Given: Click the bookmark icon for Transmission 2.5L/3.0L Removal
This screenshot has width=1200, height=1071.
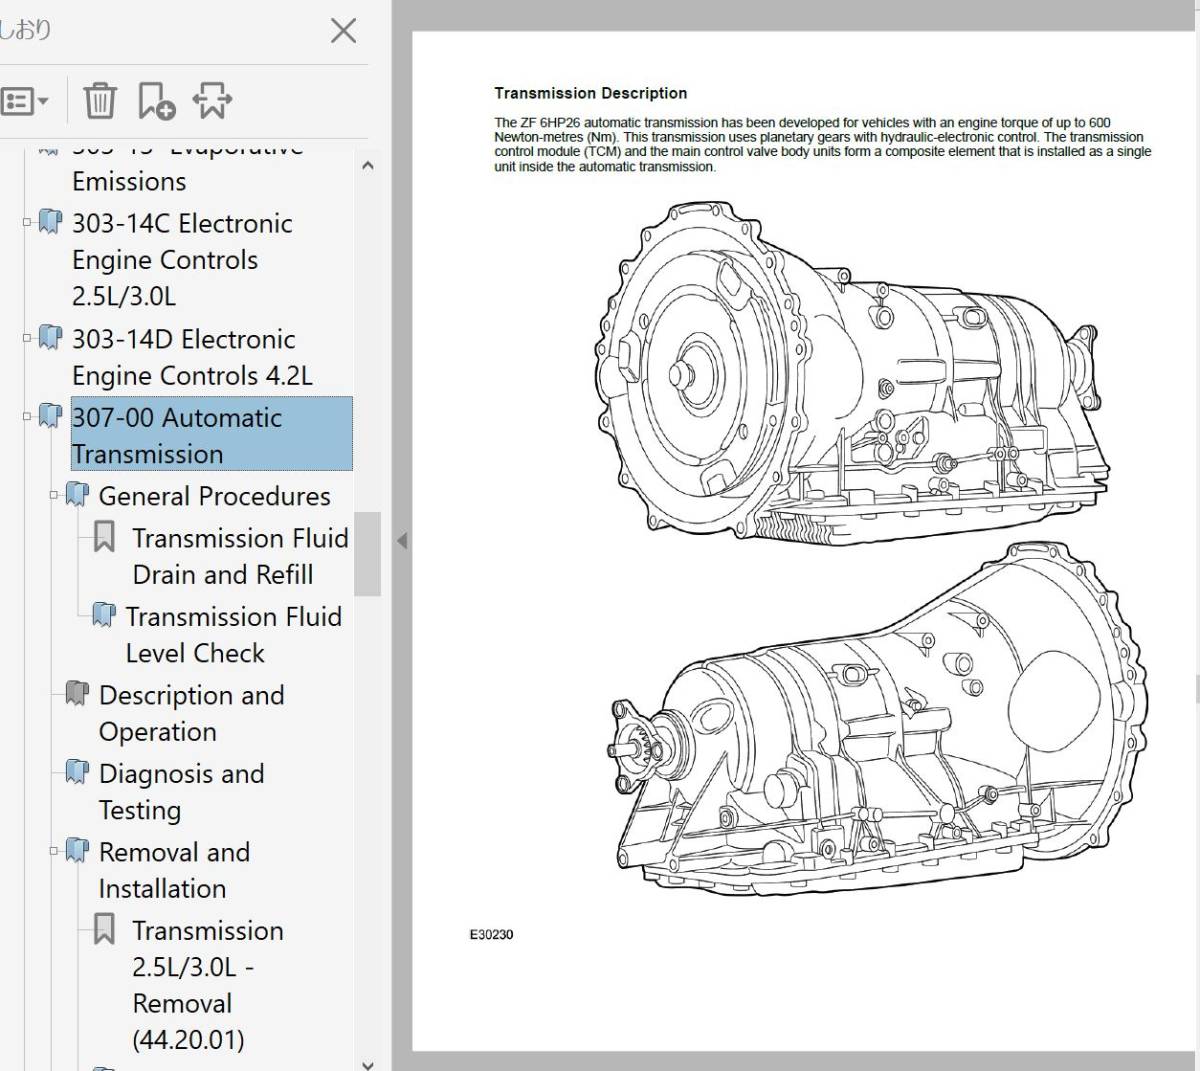Looking at the screenshot, I should tap(104, 929).
